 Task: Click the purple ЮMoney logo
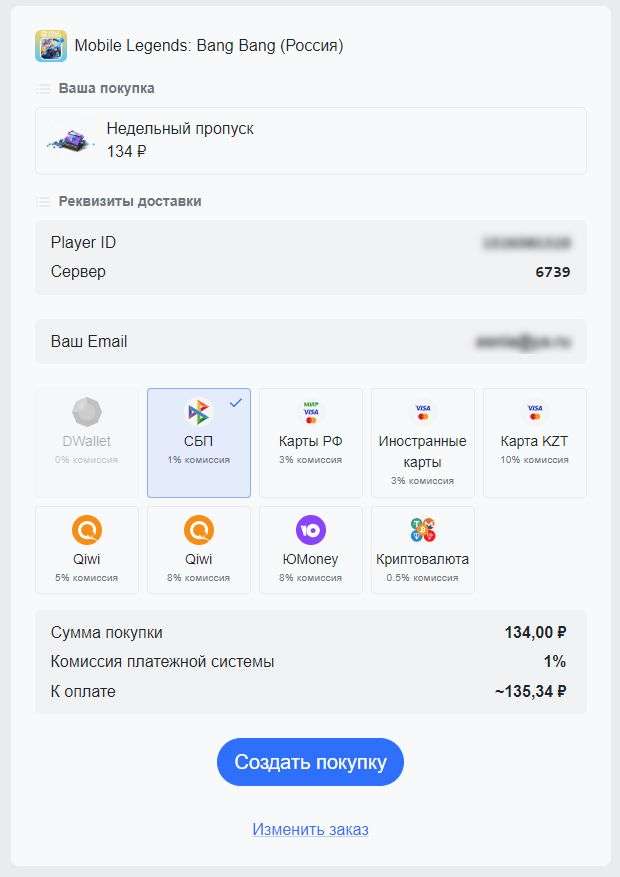pyautogui.click(x=311, y=530)
